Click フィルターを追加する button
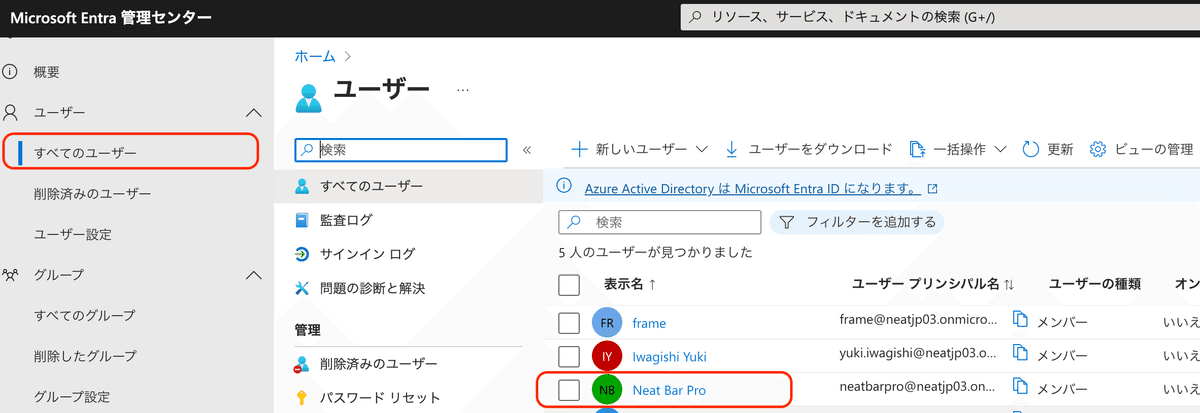The width and height of the screenshot is (1200, 413). click(x=857, y=222)
